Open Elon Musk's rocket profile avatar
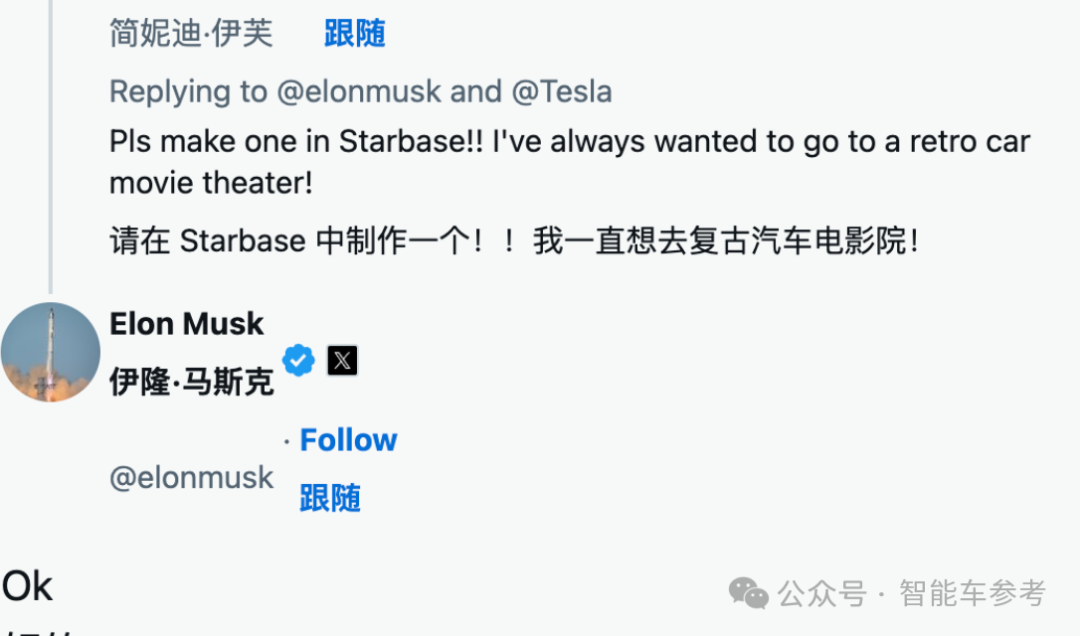1080x636 pixels. tap(51, 352)
